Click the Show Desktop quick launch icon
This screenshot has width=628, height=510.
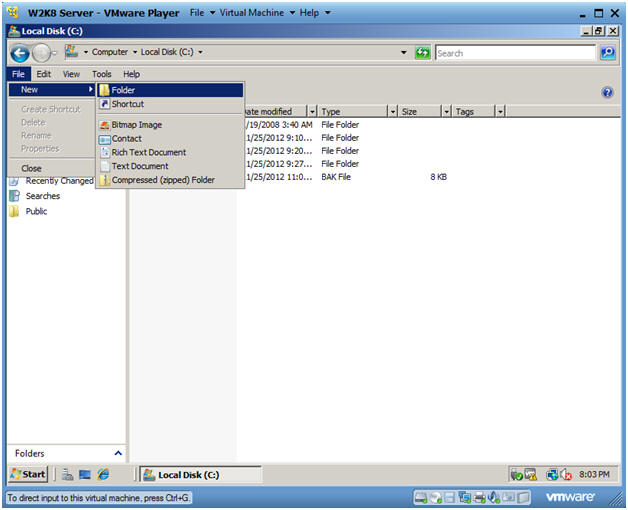click(85, 475)
